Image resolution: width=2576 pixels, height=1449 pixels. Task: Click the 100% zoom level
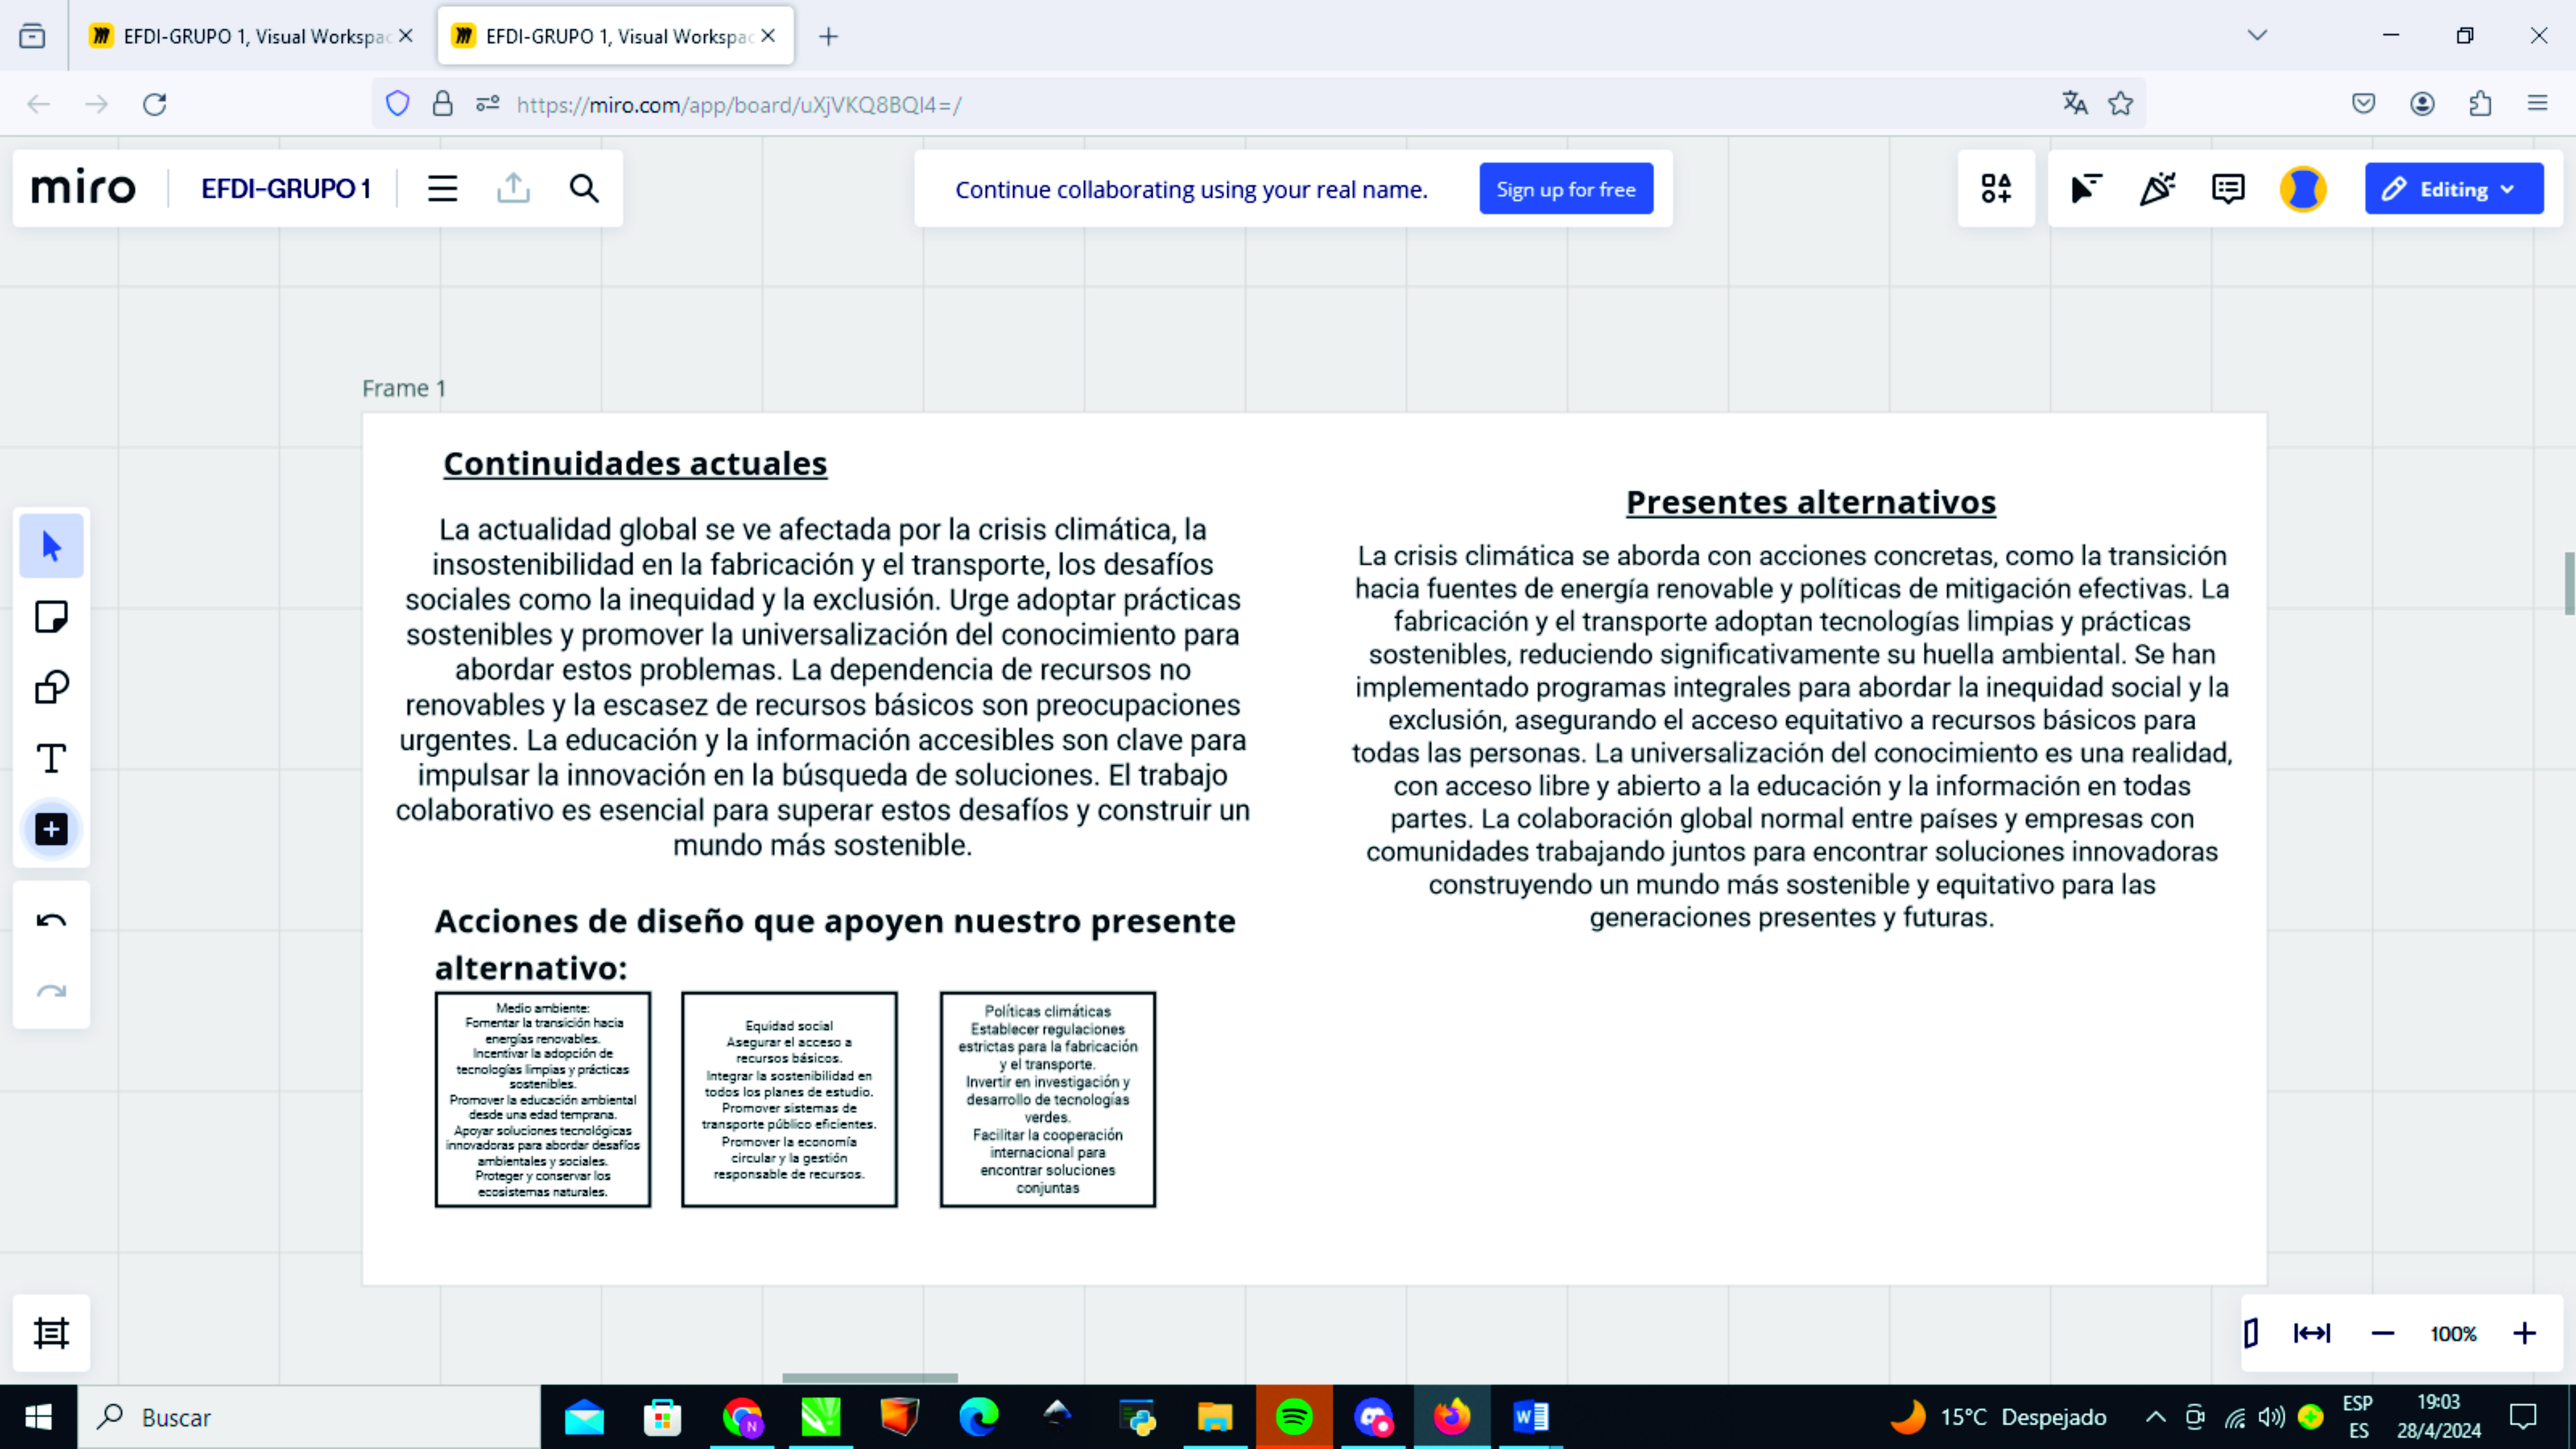tap(2453, 1334)
